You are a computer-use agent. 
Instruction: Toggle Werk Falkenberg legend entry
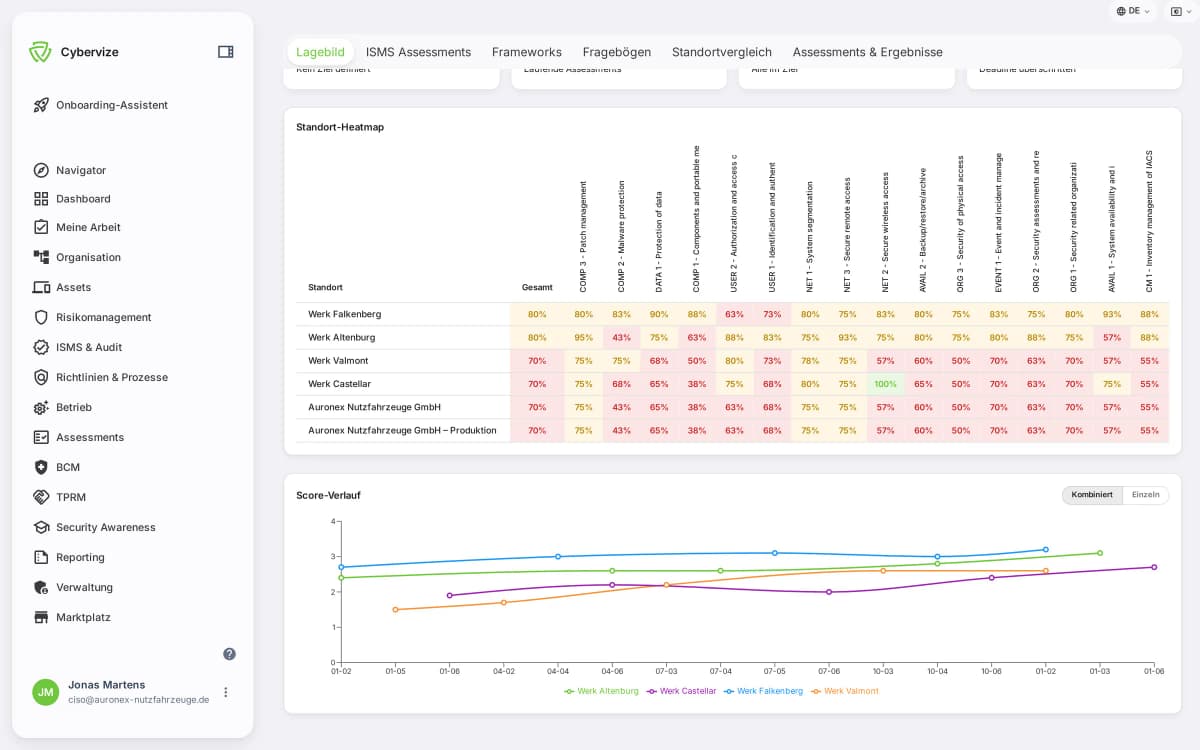(763, 691)
